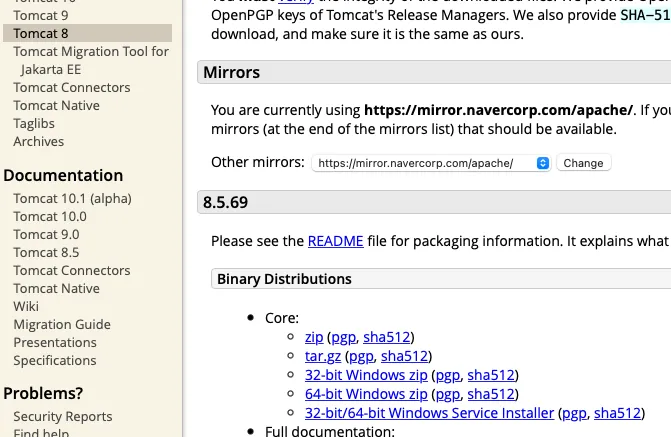This screenshot has width=671, height=437.
Task: Open the Migration Guide page
Action: point(62,324)
